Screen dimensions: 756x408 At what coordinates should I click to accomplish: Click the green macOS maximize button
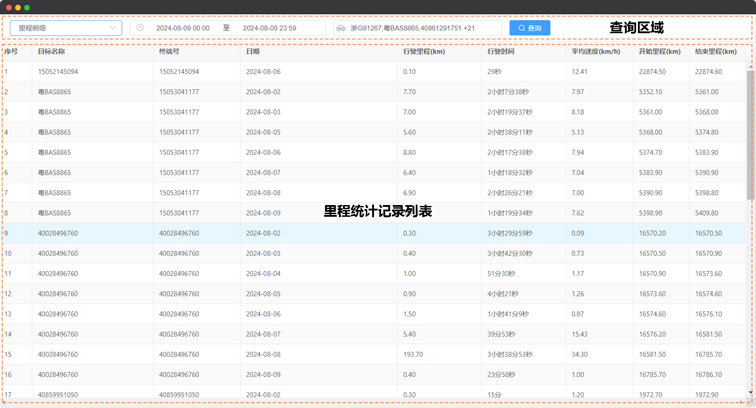(x=27, y=7)
